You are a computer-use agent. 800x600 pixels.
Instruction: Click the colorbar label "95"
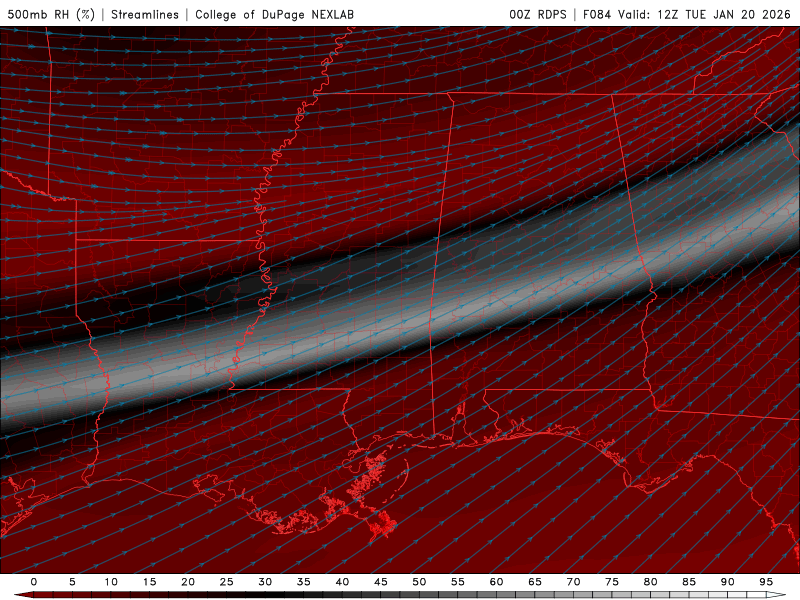pos(766,582)
